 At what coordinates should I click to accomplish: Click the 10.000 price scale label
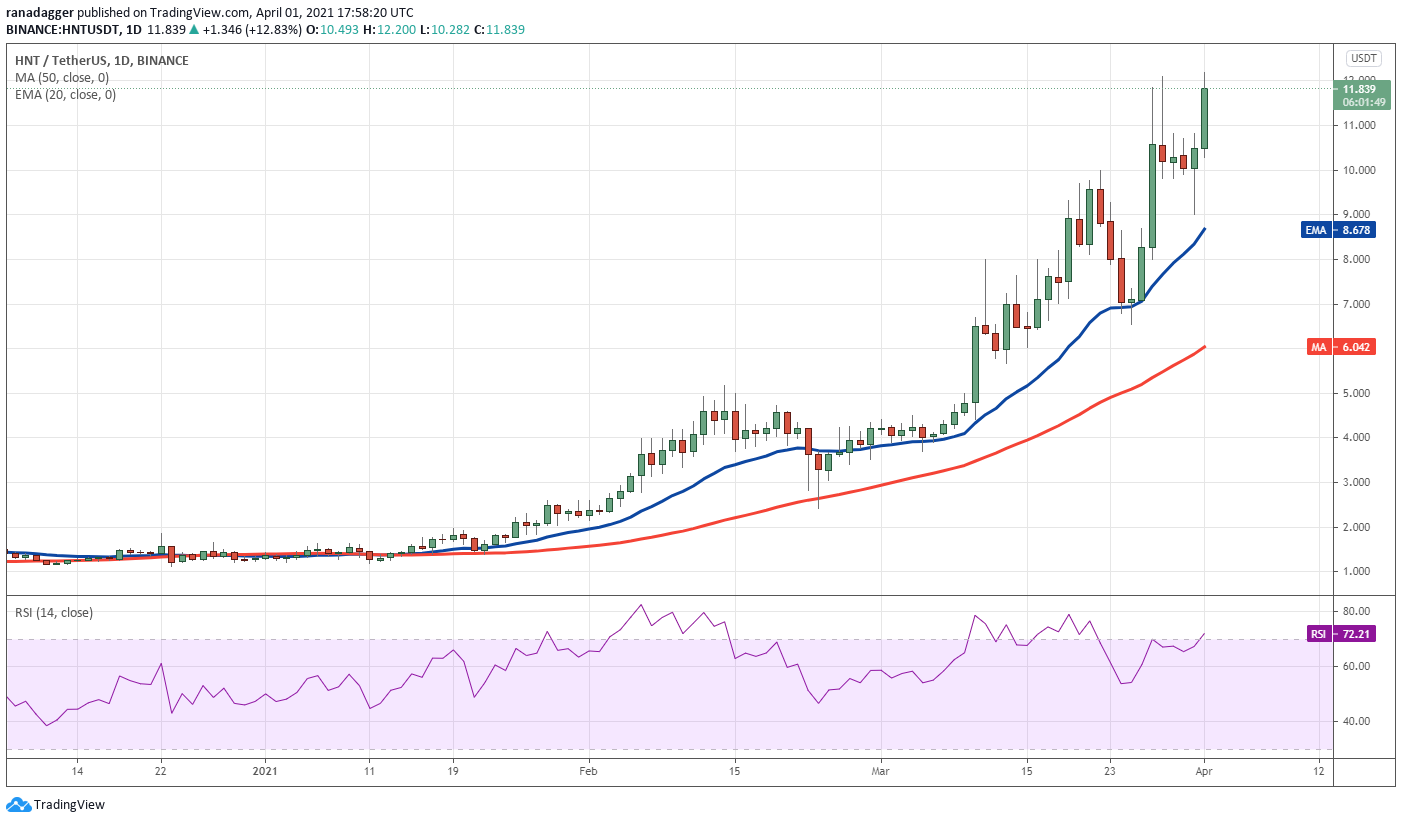(x=1358, y=170)
